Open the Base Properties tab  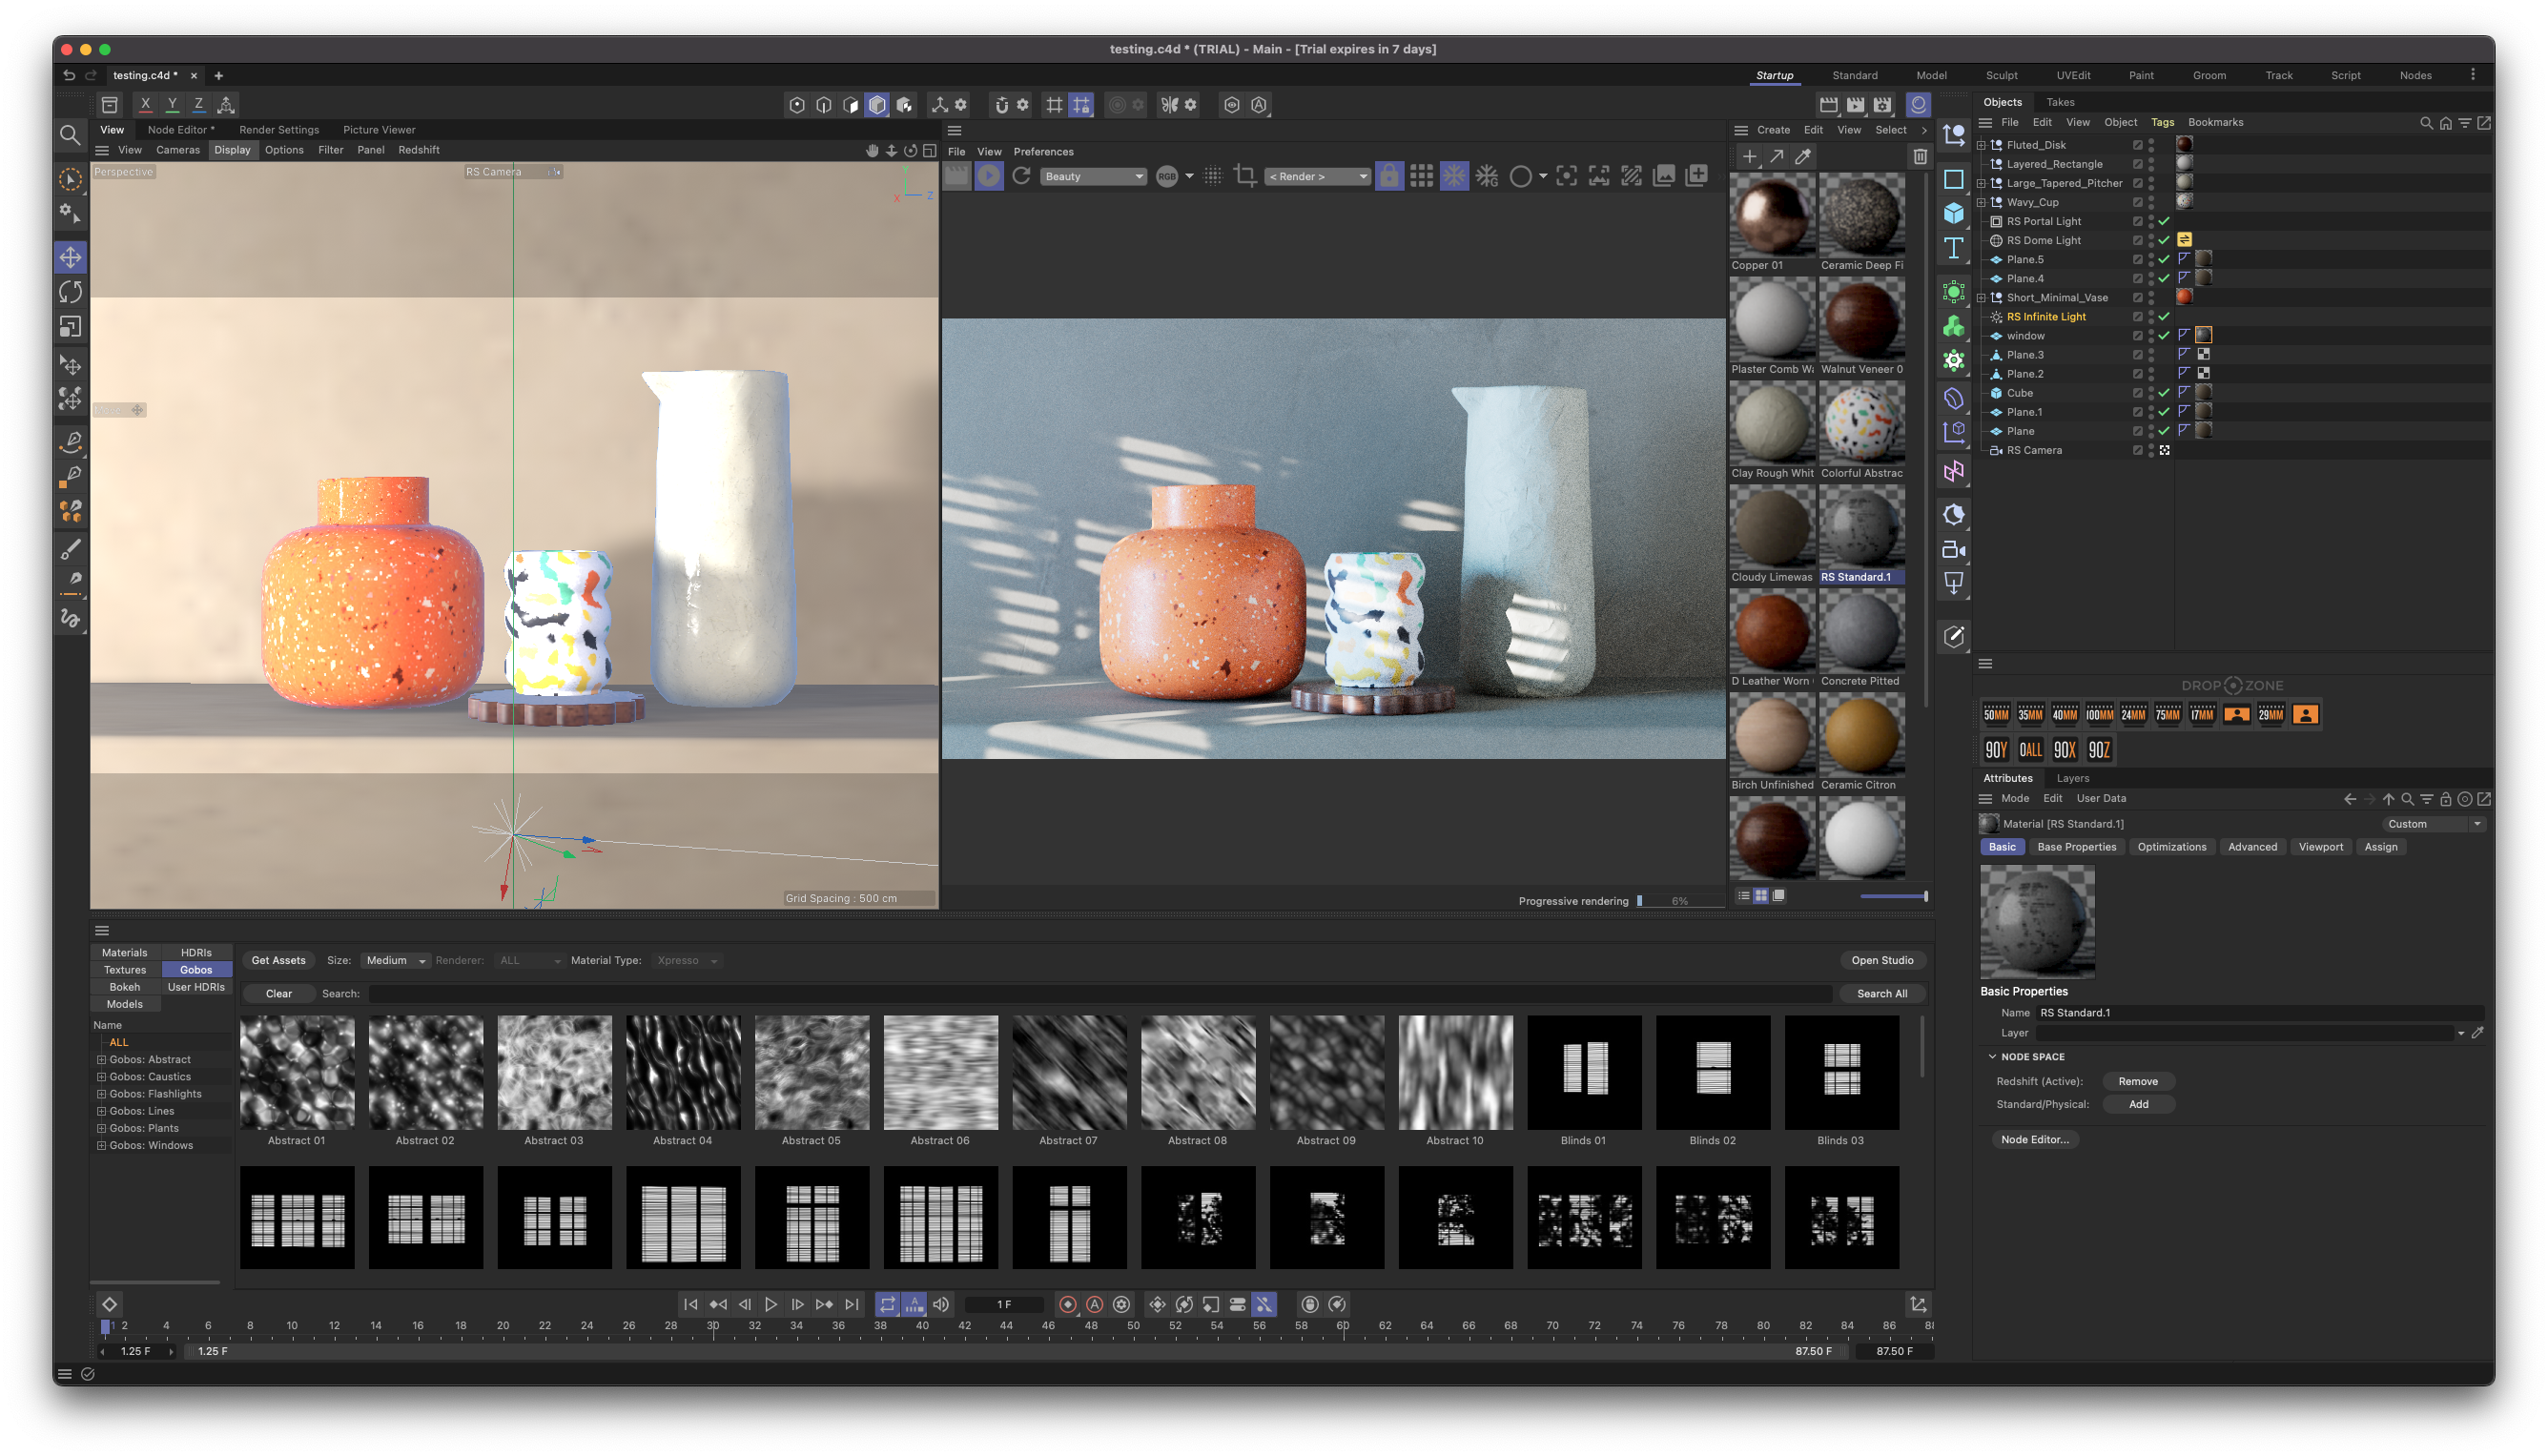click(2076, 847)
